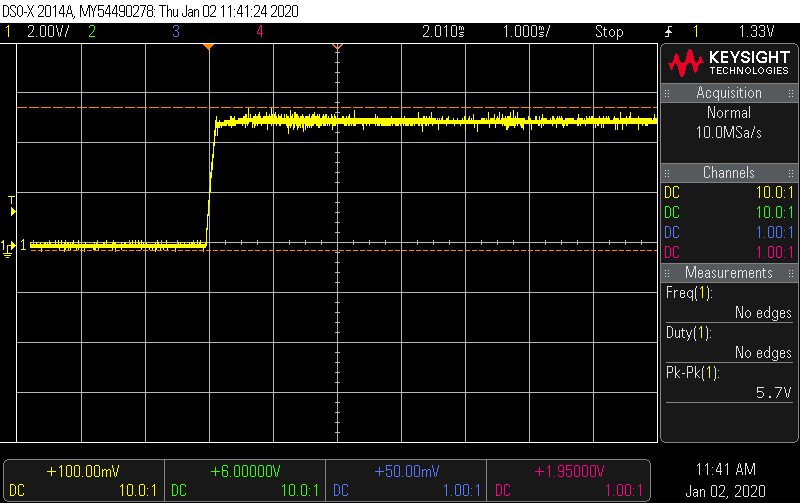Select the channel 4 label
The image size is (800, 503).
click(x=260, y=32)
